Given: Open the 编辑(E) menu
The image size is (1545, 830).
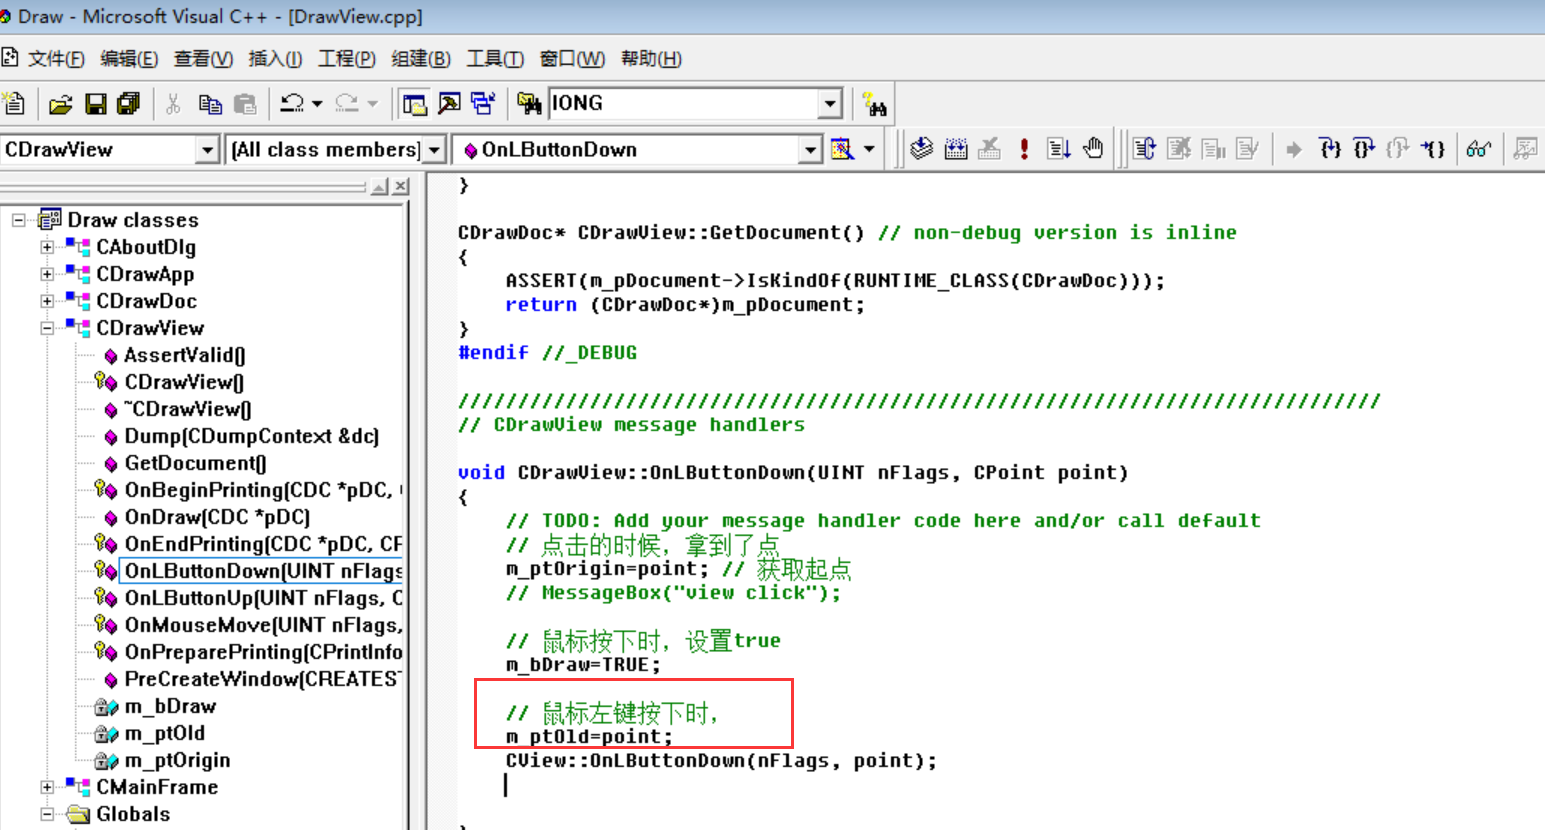Looking at the screenshot, I should pos(129,59).
